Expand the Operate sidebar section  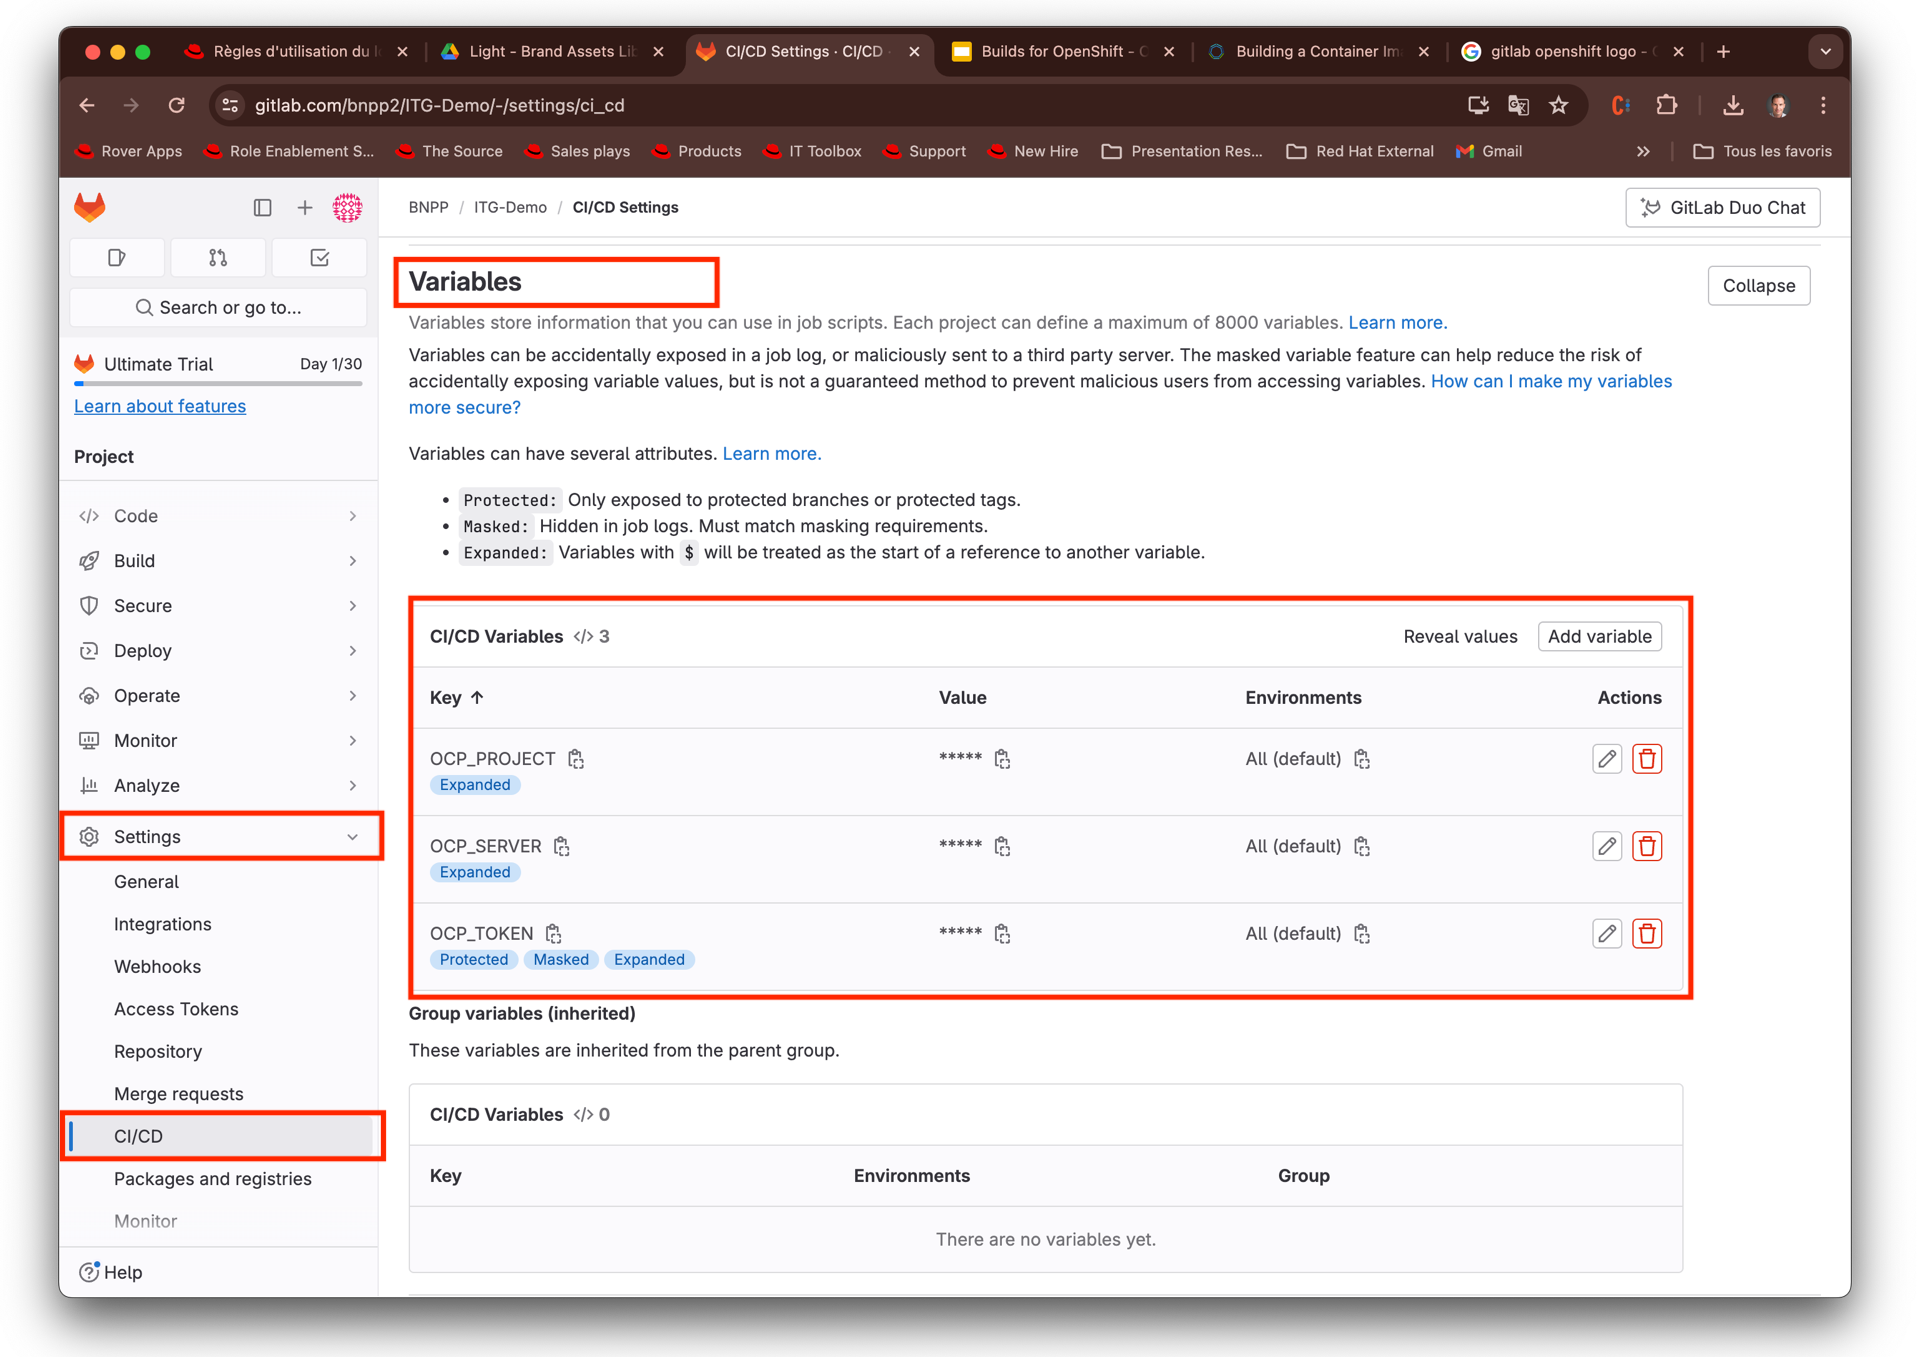tap(218, 696)
